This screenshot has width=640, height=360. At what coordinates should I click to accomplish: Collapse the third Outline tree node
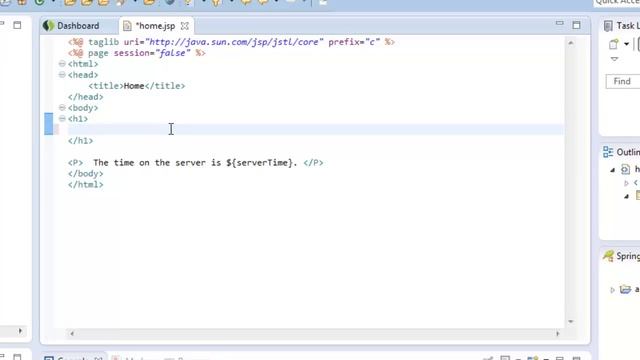626,196
